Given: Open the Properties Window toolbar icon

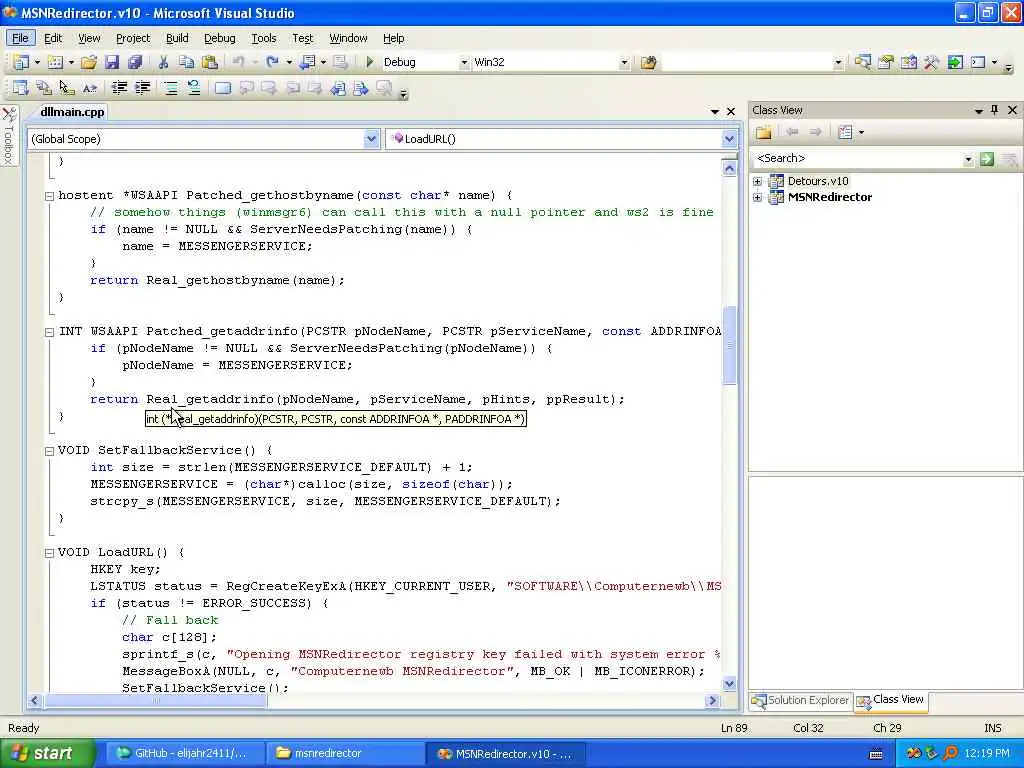Looking at the screenshot, I should coord(886,63).
